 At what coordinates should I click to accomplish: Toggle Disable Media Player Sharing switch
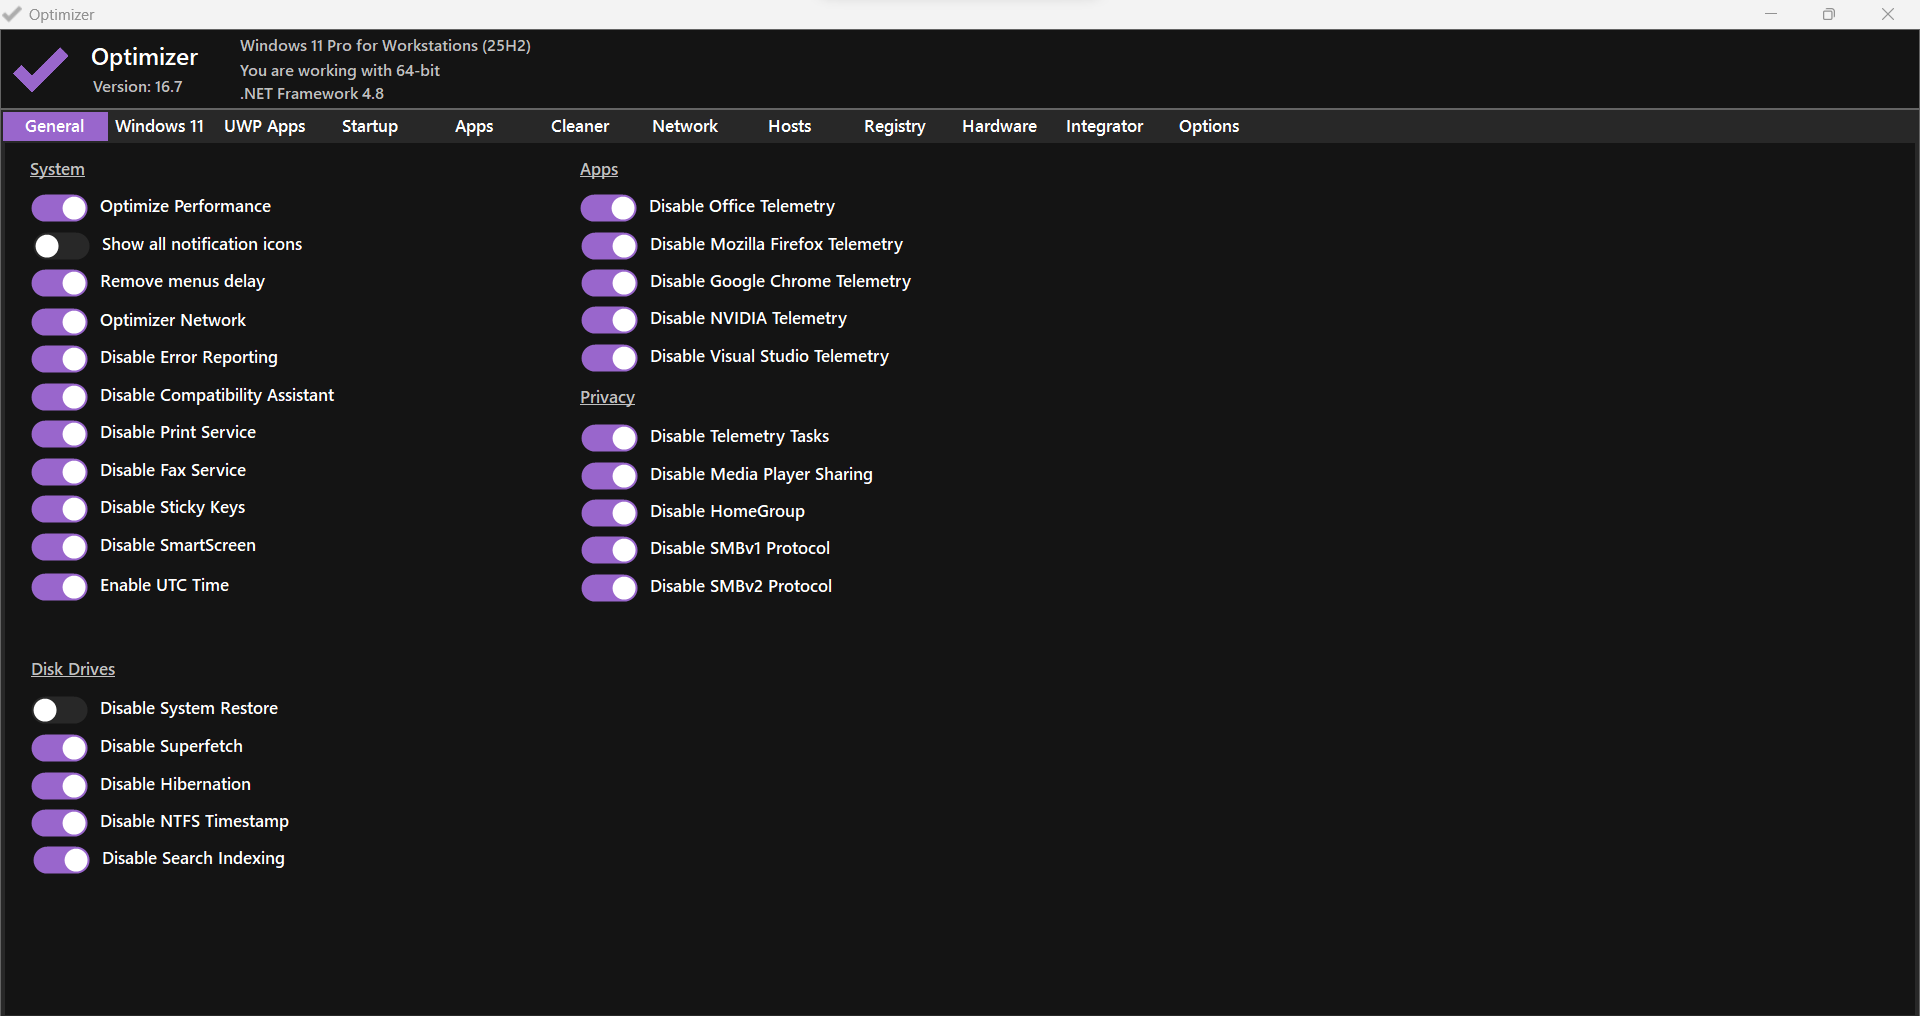609,476
